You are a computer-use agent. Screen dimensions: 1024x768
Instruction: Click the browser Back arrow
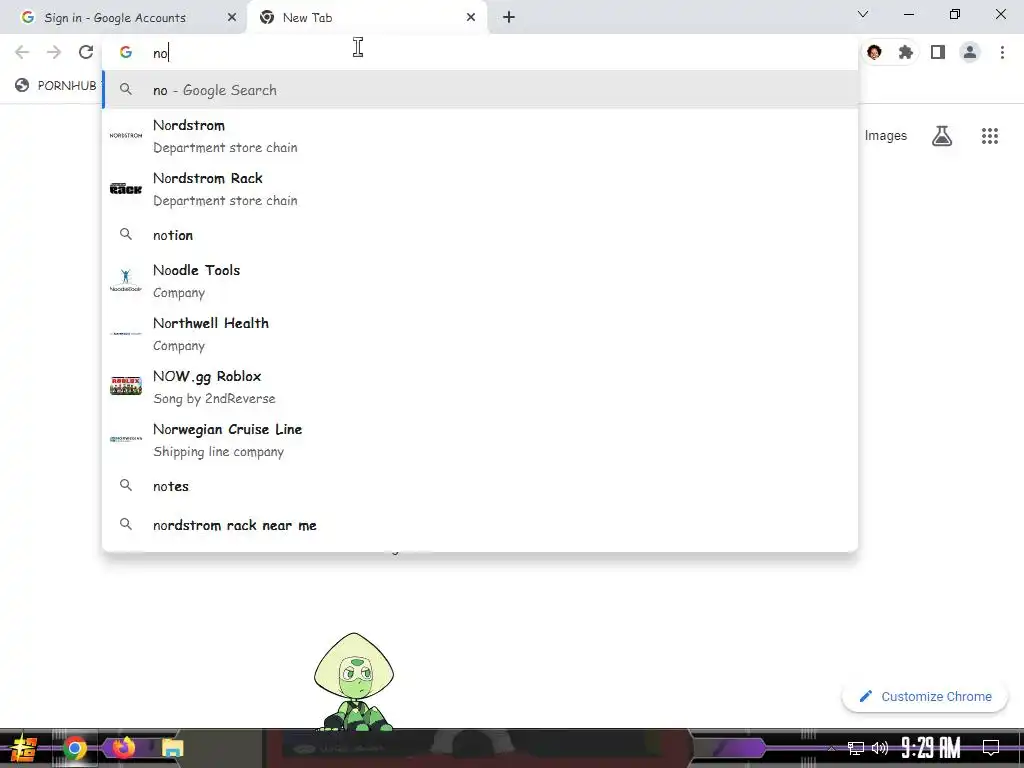(22, 52)
